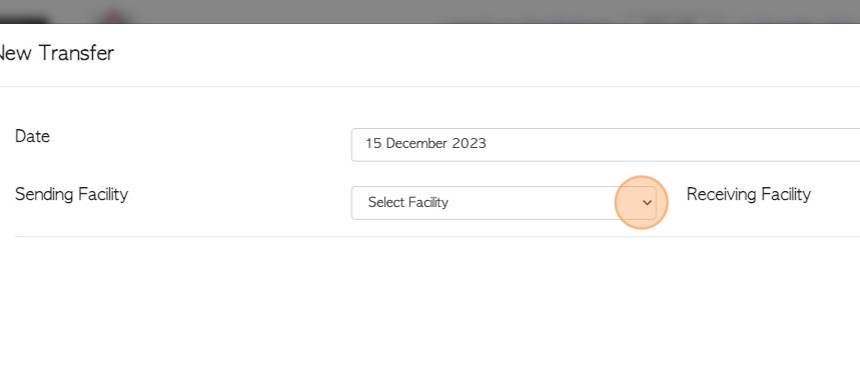The image size is (860, 391).
Task: Click the blurred reddish logo in the backdrop
Action: point(114,17)
